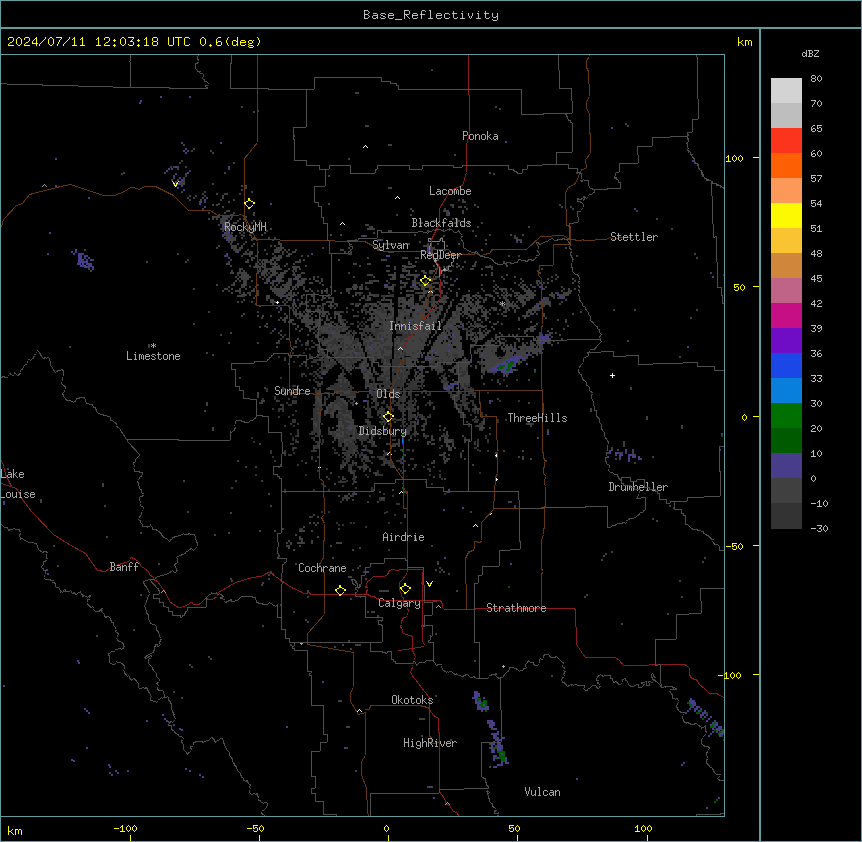
Task: Click the 100 tick on the right axis
Action: 734,158
